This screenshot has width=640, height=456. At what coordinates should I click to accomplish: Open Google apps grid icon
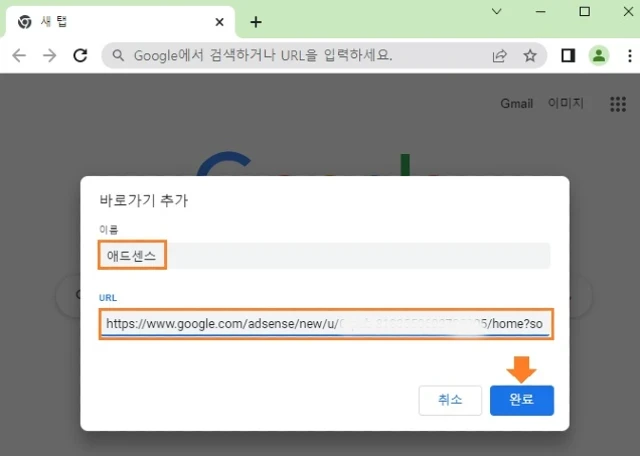point(618,104)
